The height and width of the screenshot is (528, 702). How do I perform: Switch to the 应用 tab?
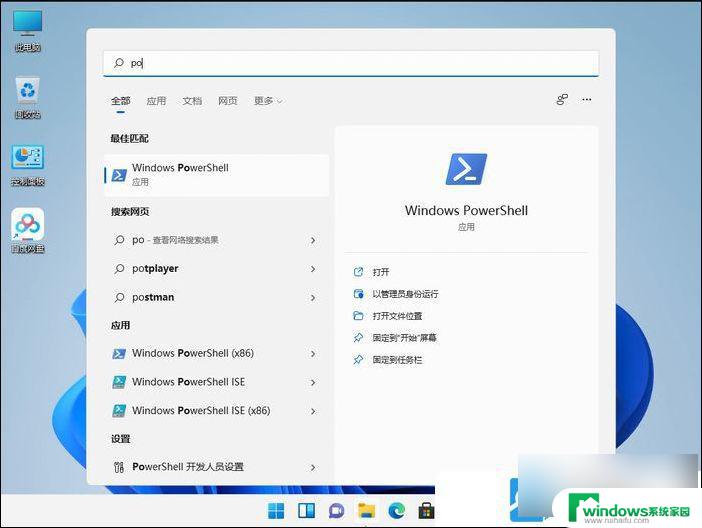156,101
